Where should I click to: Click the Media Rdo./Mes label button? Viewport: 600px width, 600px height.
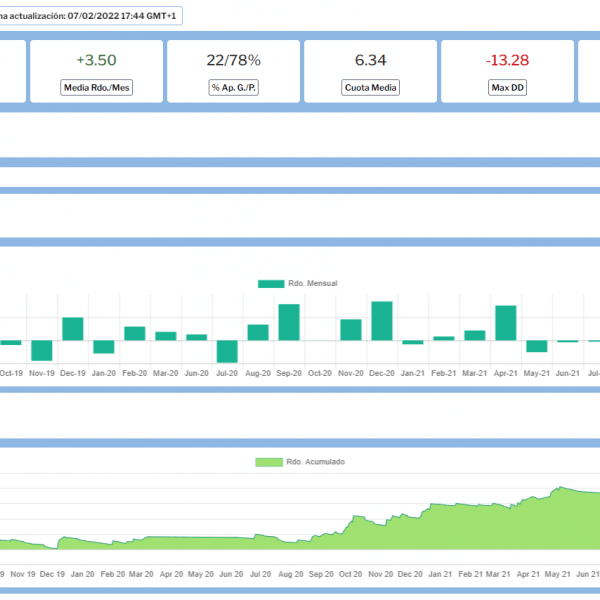coord(96,88)
